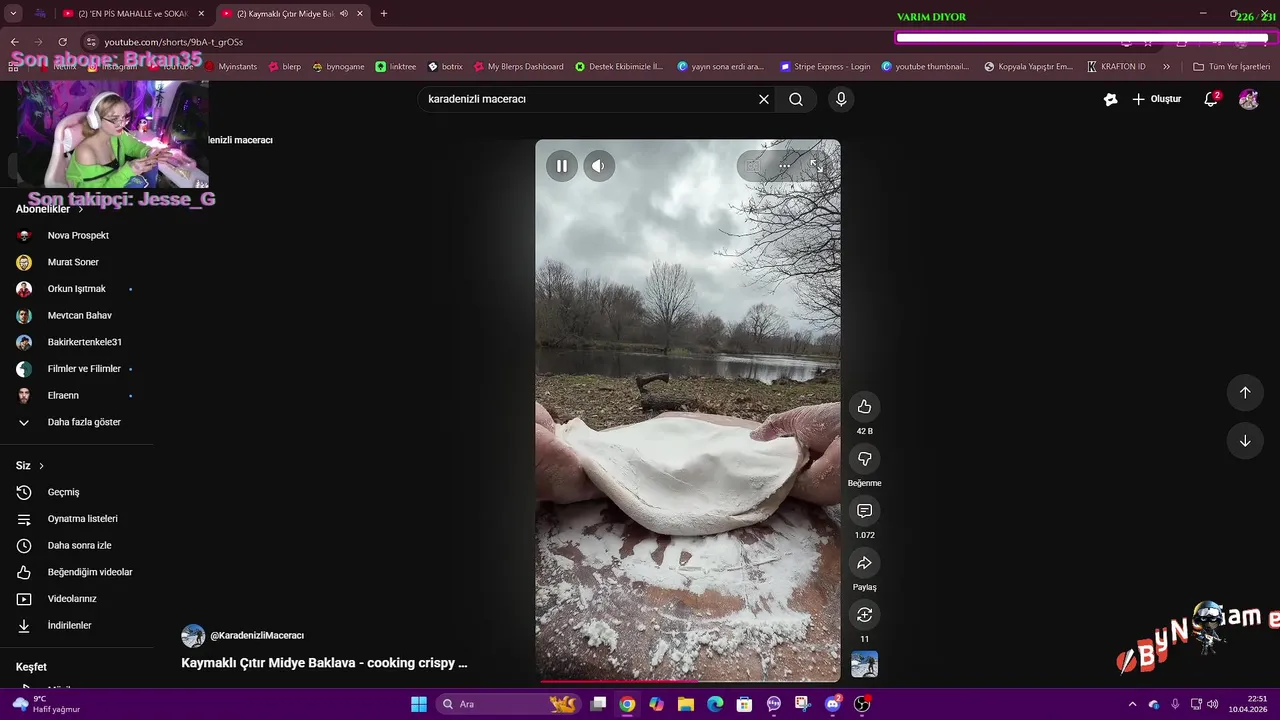This screenshot has width=1280, height=720.
Task: Open @KaradenizliMaceracı channel name
Action: (257, 635)
